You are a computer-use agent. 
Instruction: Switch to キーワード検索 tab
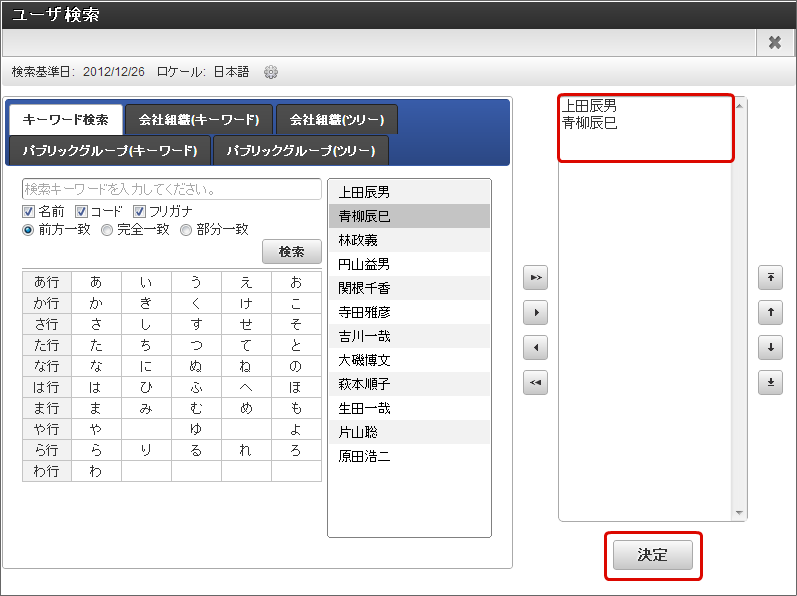pyautogui.click(x=66, y=120)
